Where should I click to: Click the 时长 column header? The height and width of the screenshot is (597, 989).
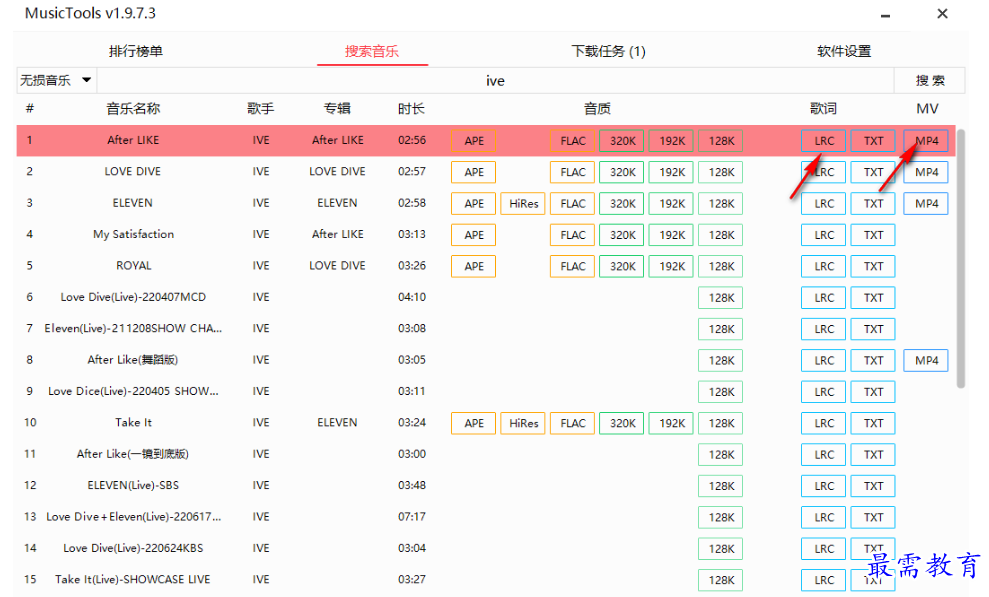coord(411,108)
